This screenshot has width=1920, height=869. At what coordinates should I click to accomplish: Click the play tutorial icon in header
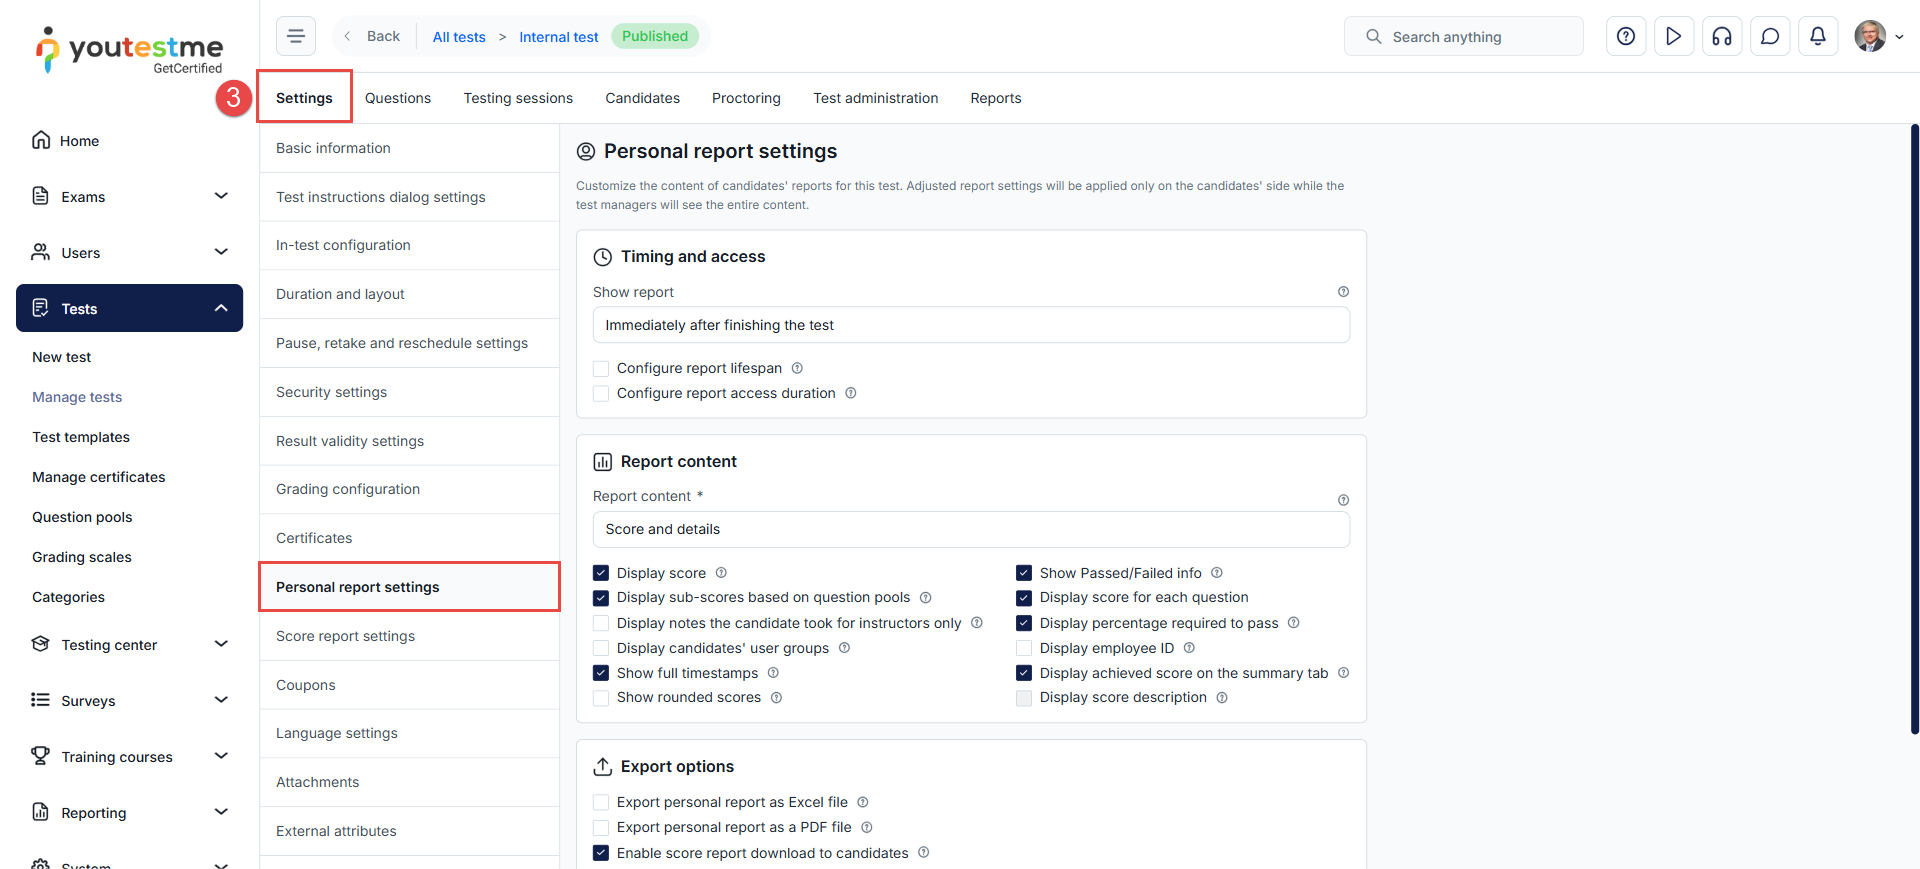point(1674,36)
